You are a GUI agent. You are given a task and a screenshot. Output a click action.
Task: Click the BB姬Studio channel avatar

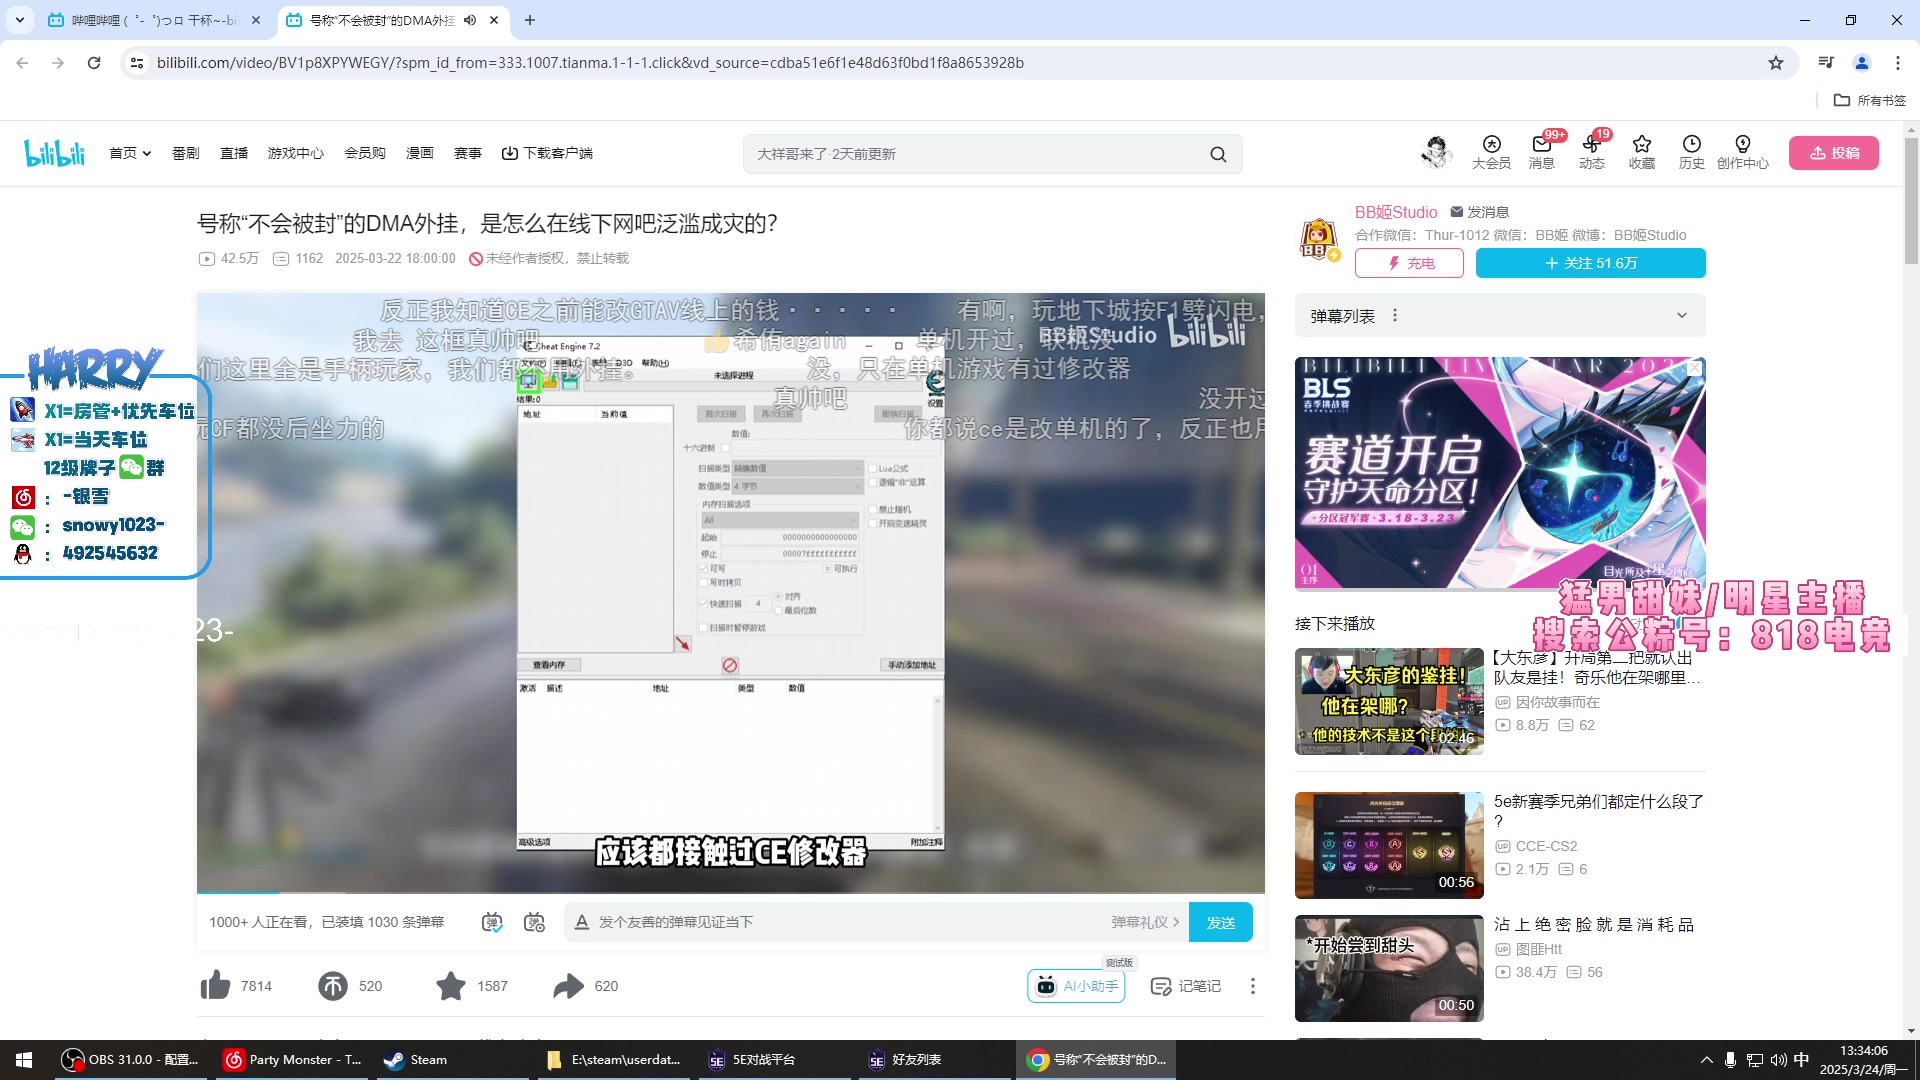coord(1319,238)
